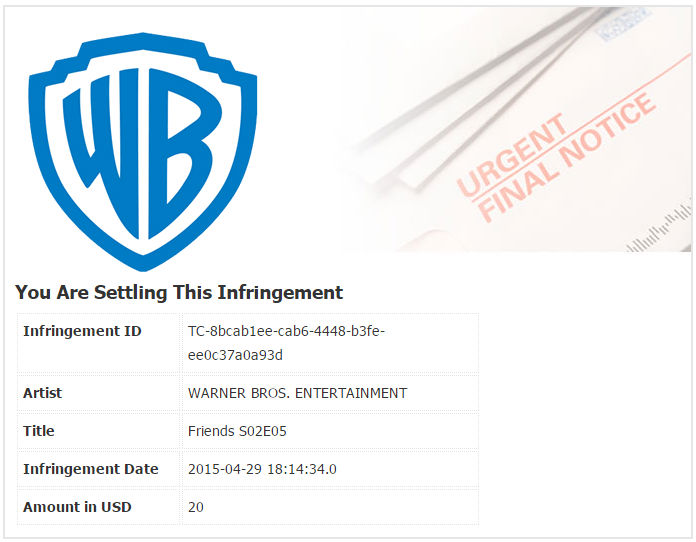Click the Amount in USD label

tap(77, 507)
